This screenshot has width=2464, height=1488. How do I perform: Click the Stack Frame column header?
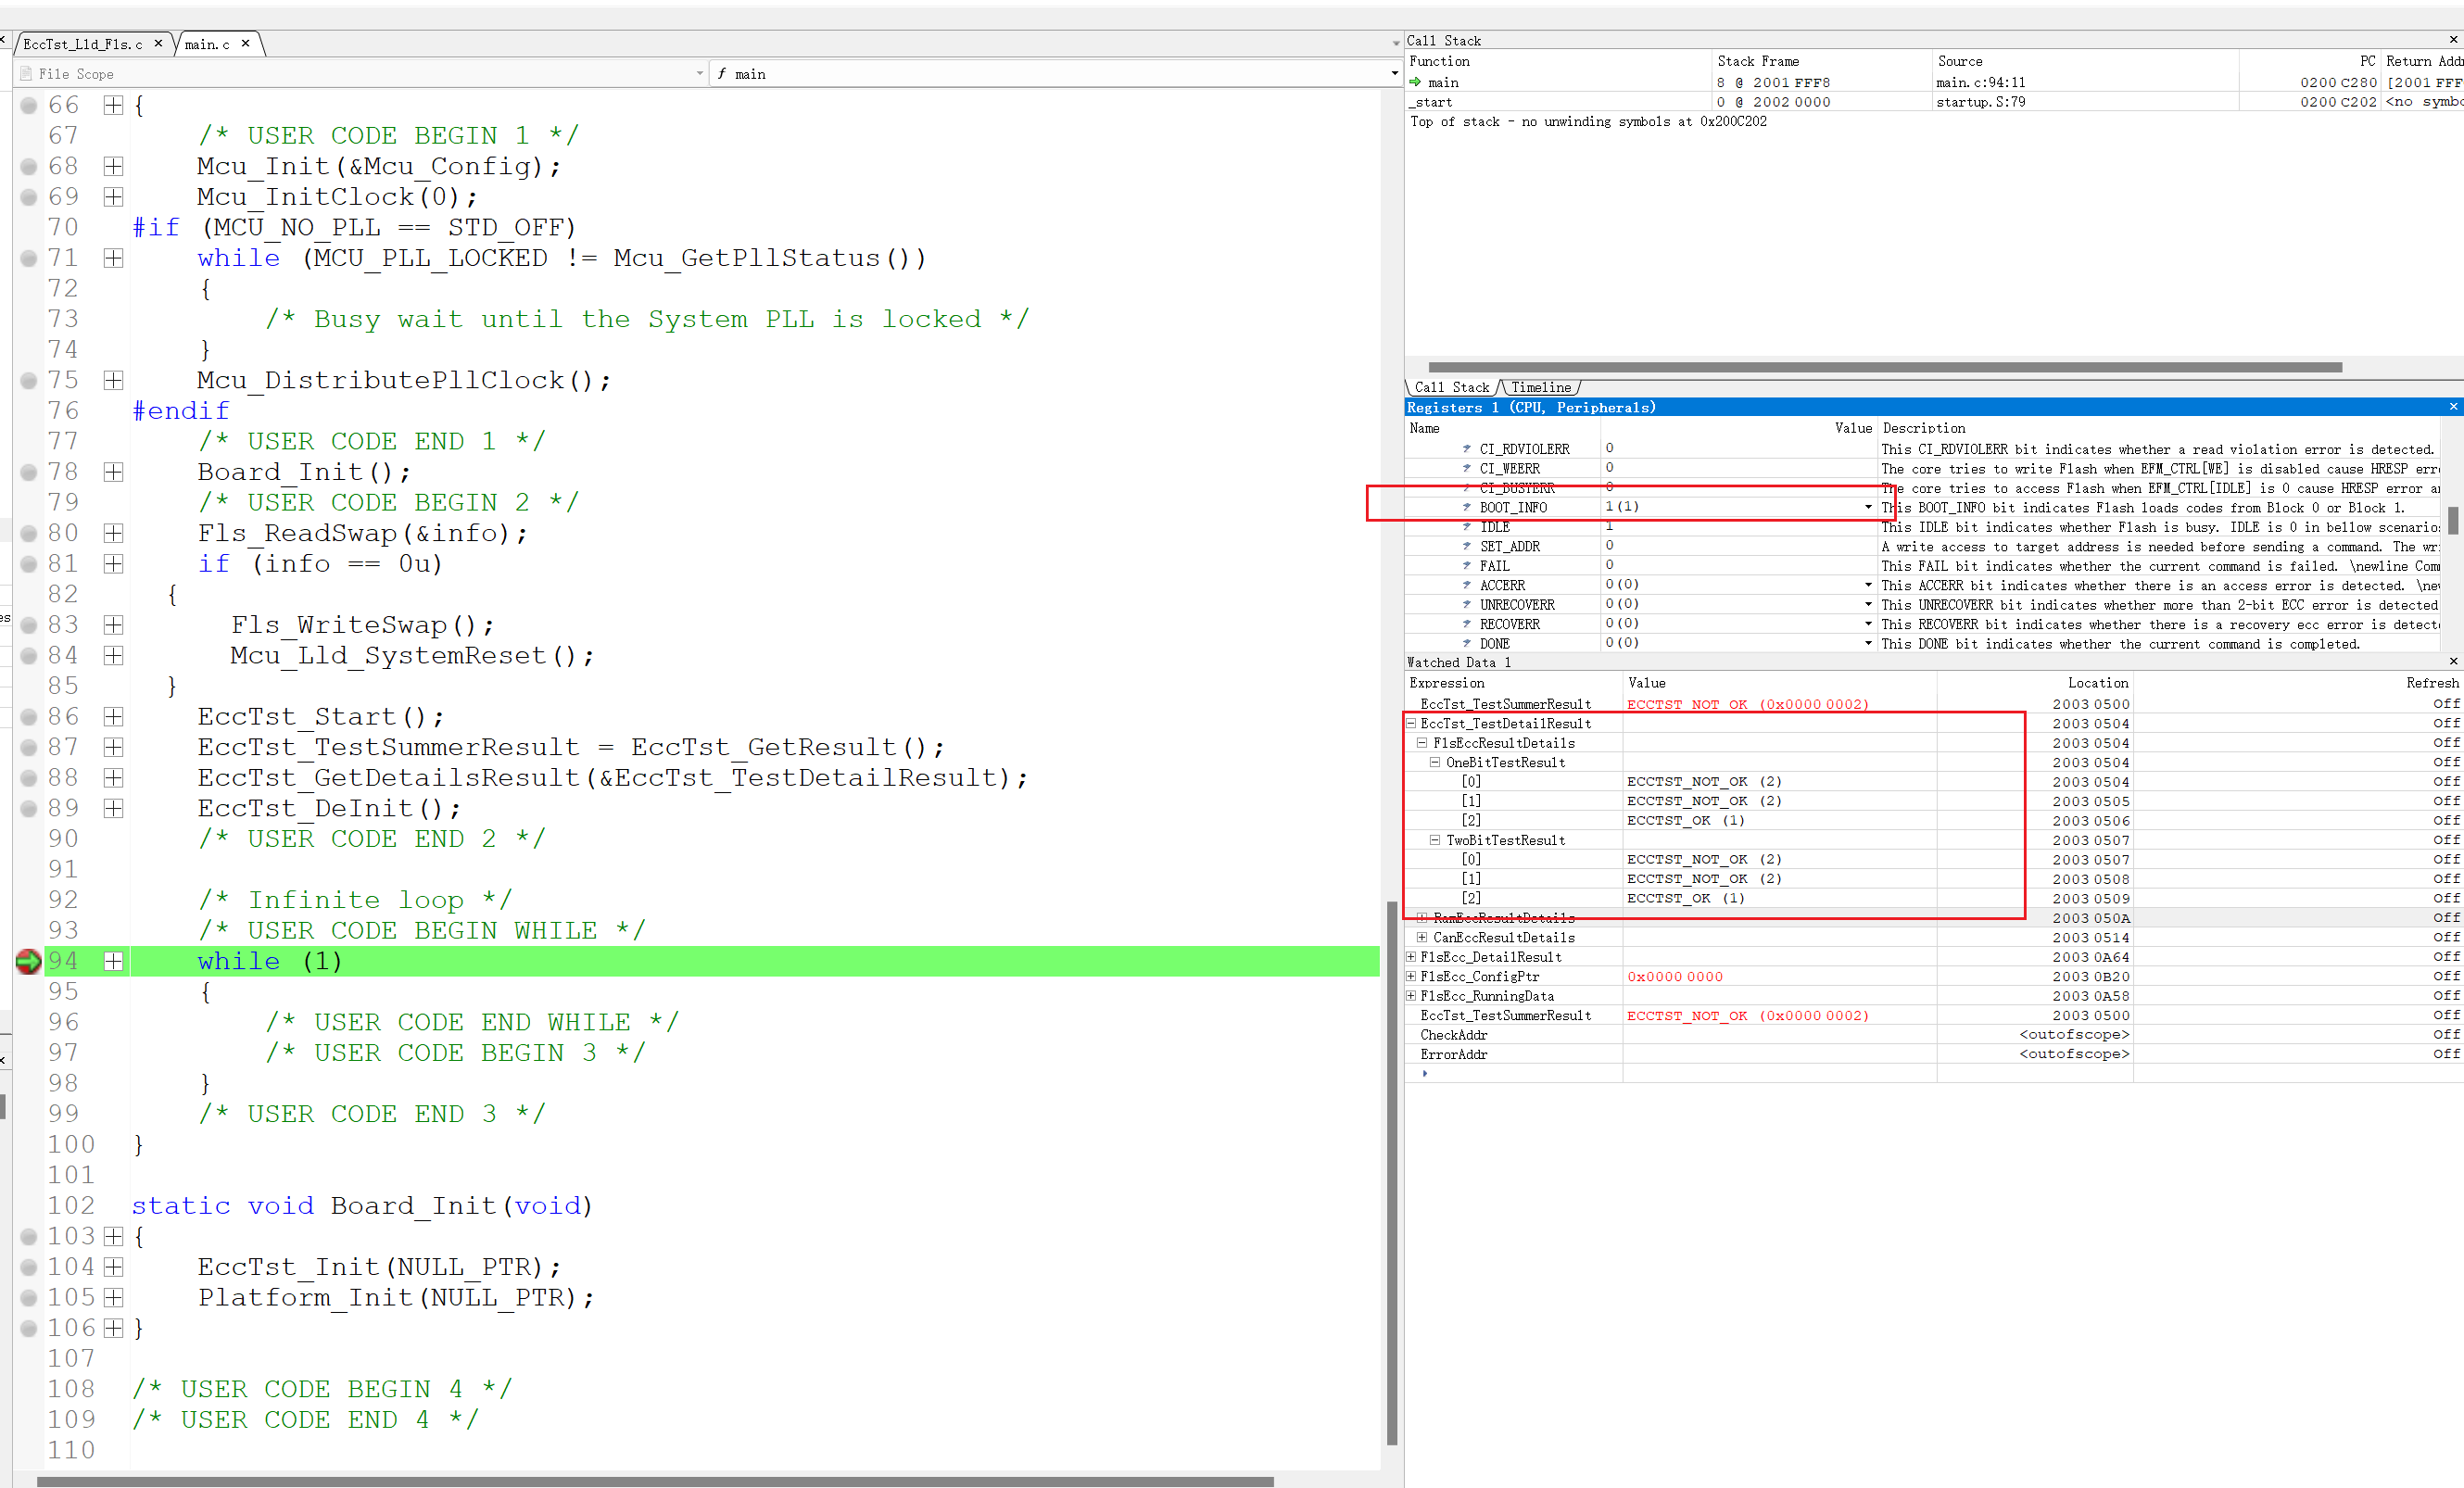[1758, 61]
